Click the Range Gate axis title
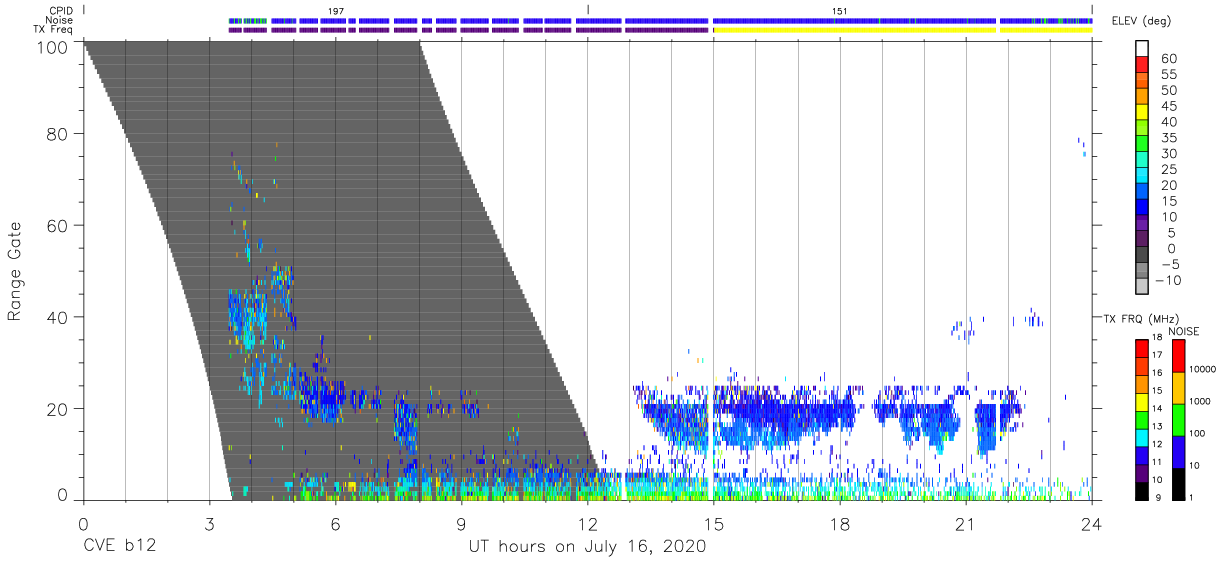 [x=15, y=271]
